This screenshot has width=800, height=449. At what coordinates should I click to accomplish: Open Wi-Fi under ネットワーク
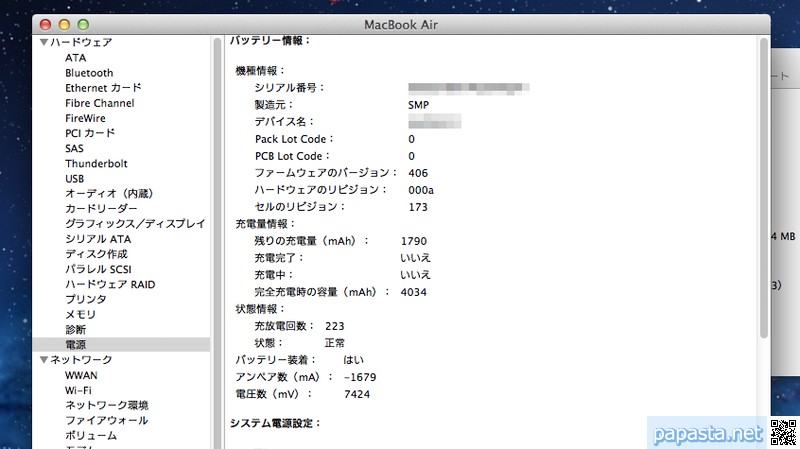coord(79,390)
